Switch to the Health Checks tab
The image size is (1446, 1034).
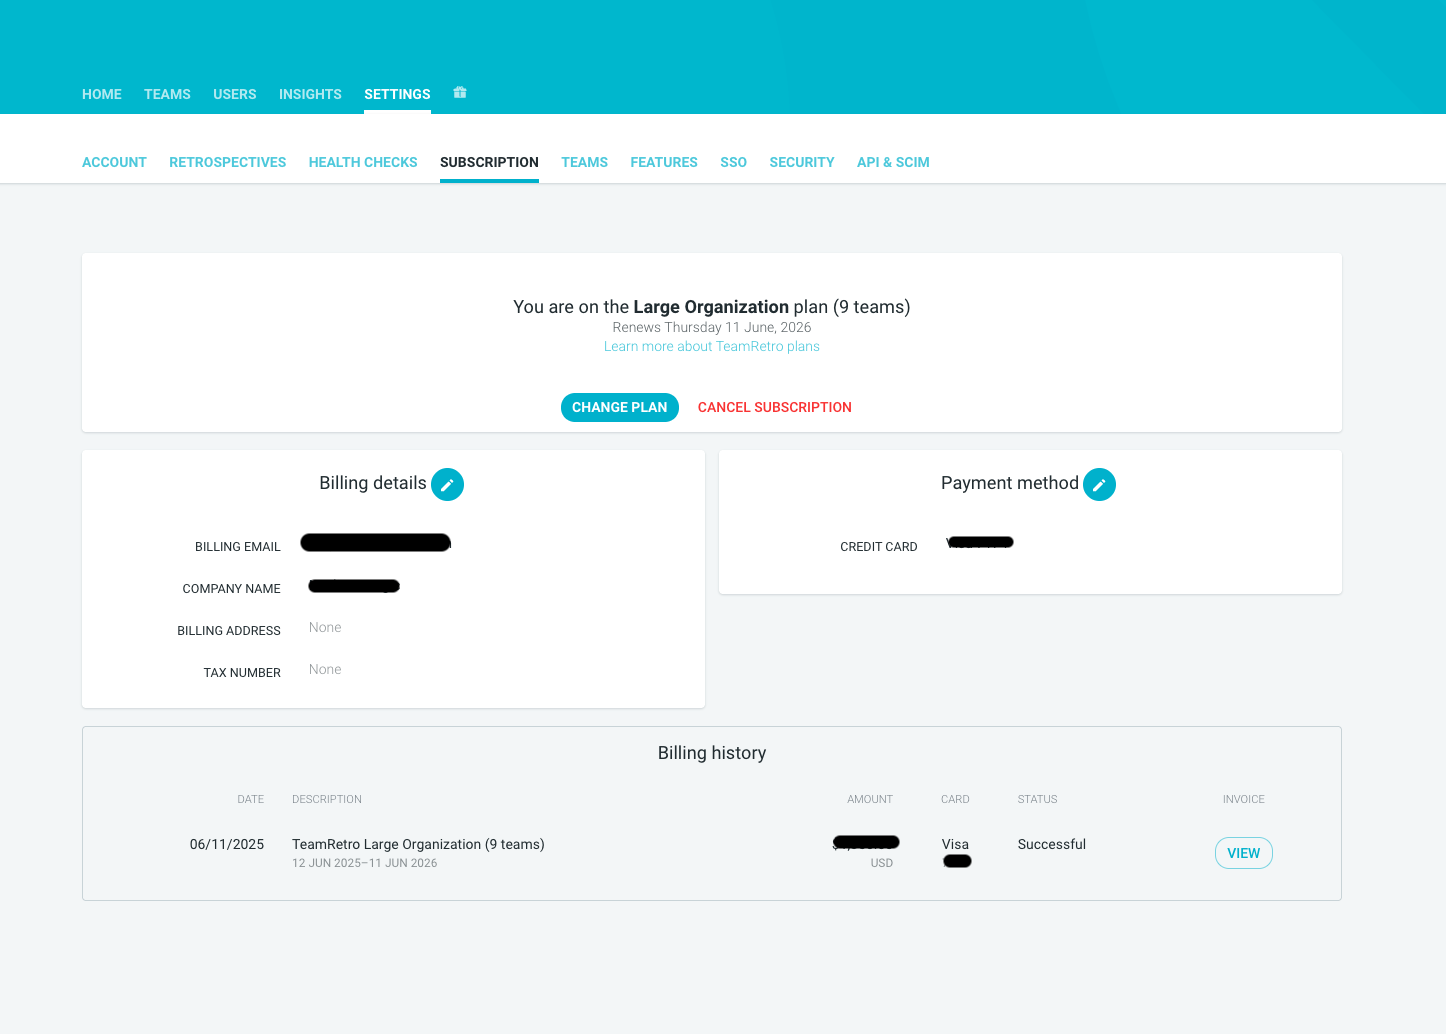(363, 162)
